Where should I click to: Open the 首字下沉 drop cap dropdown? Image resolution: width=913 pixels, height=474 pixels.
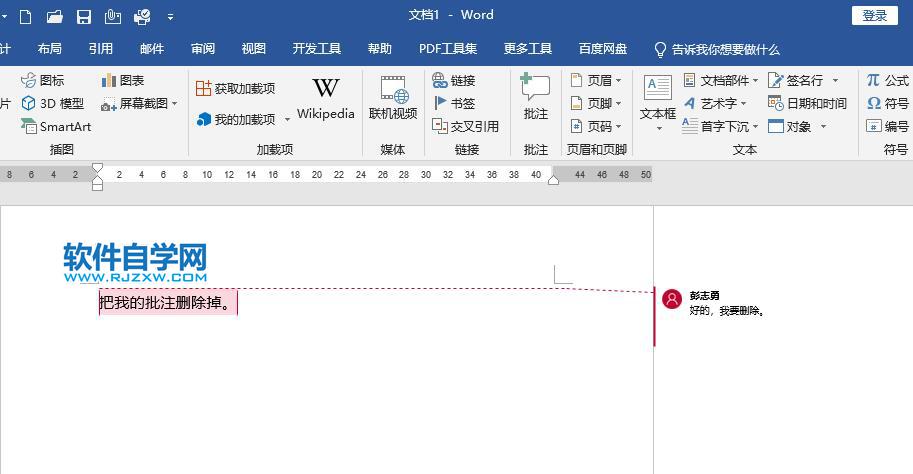(721, 126)
